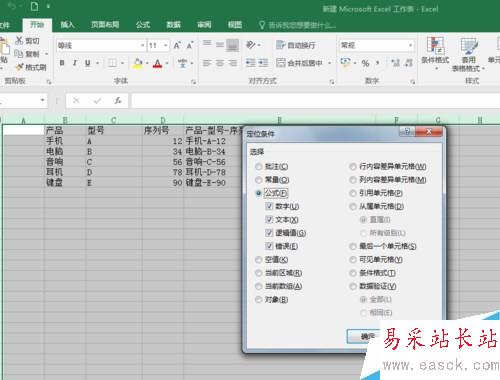Open Format as Table menu
Image resolution: width=500 pixels, height=380 pixels.
468,54
